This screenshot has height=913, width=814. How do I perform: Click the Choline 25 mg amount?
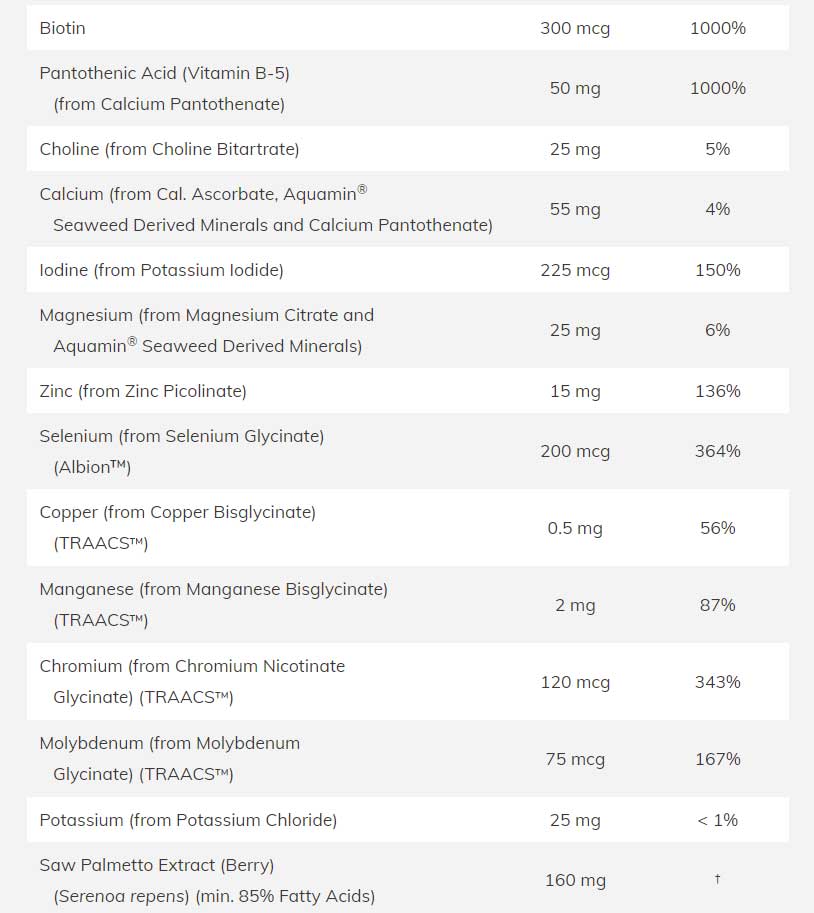[x=574, y=149]
